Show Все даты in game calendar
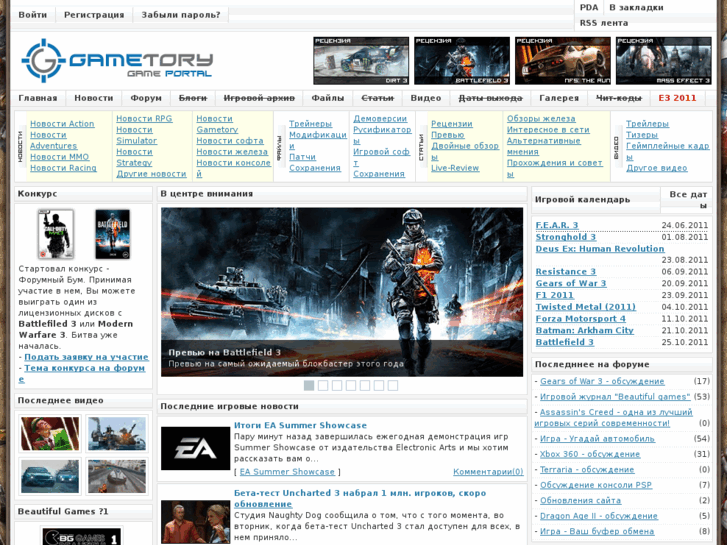The height and width of the screenshot is (545, 727). (x=688, y=198)
